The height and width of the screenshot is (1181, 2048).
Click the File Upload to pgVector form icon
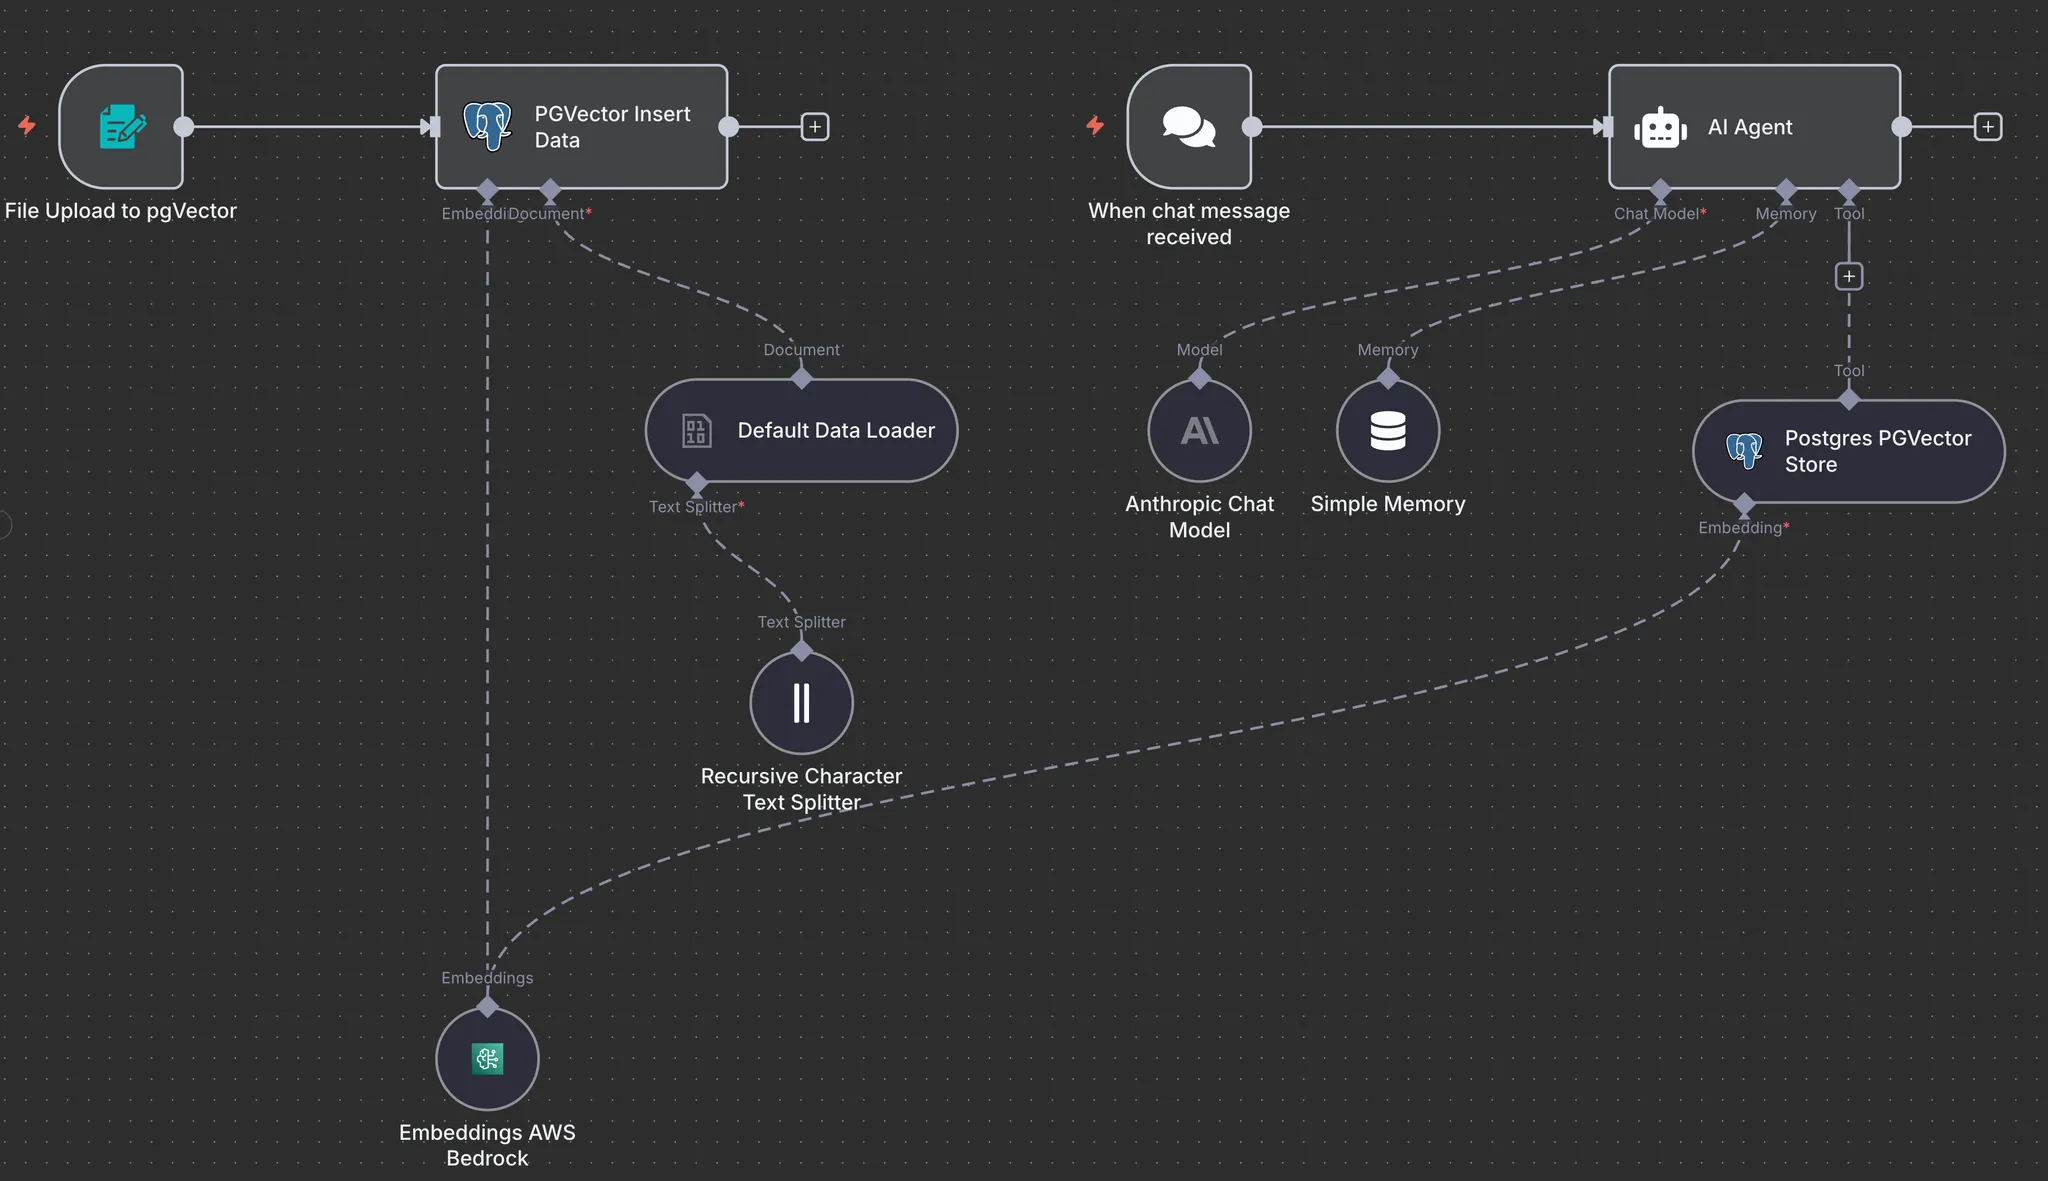point(121,127)
